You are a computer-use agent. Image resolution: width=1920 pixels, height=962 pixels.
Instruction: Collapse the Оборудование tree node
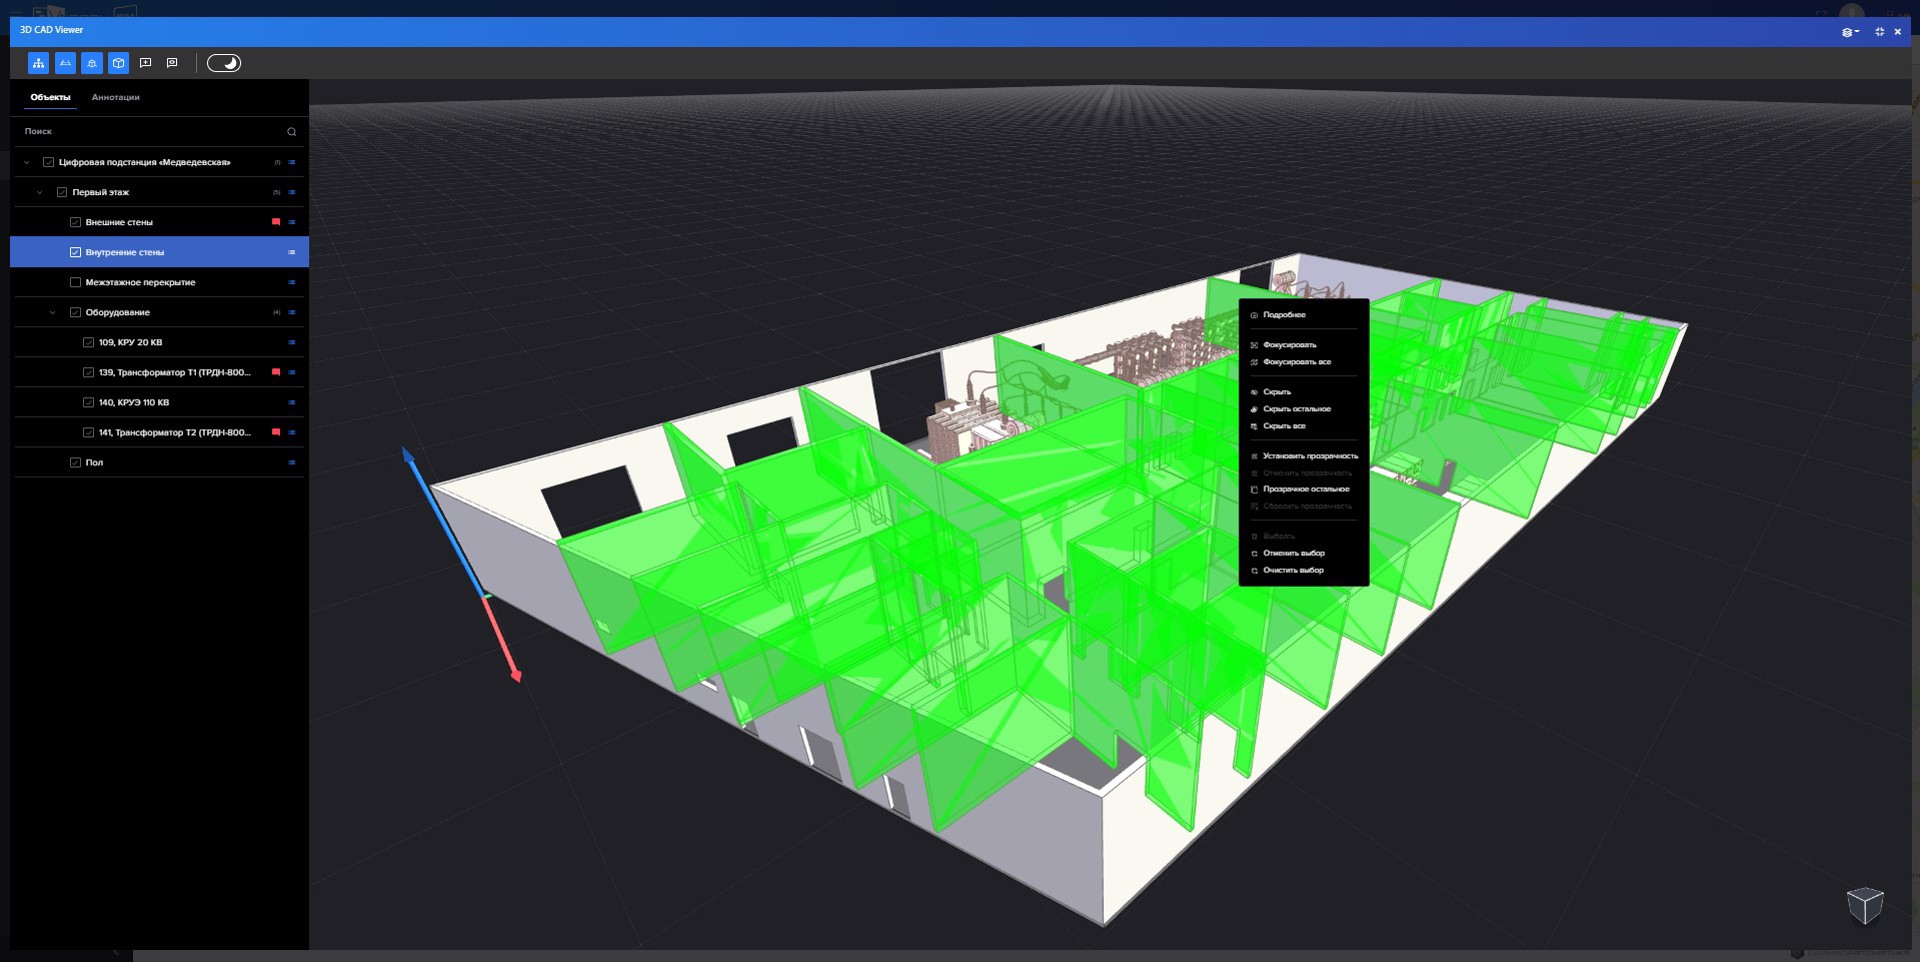(x=53, y=313)
